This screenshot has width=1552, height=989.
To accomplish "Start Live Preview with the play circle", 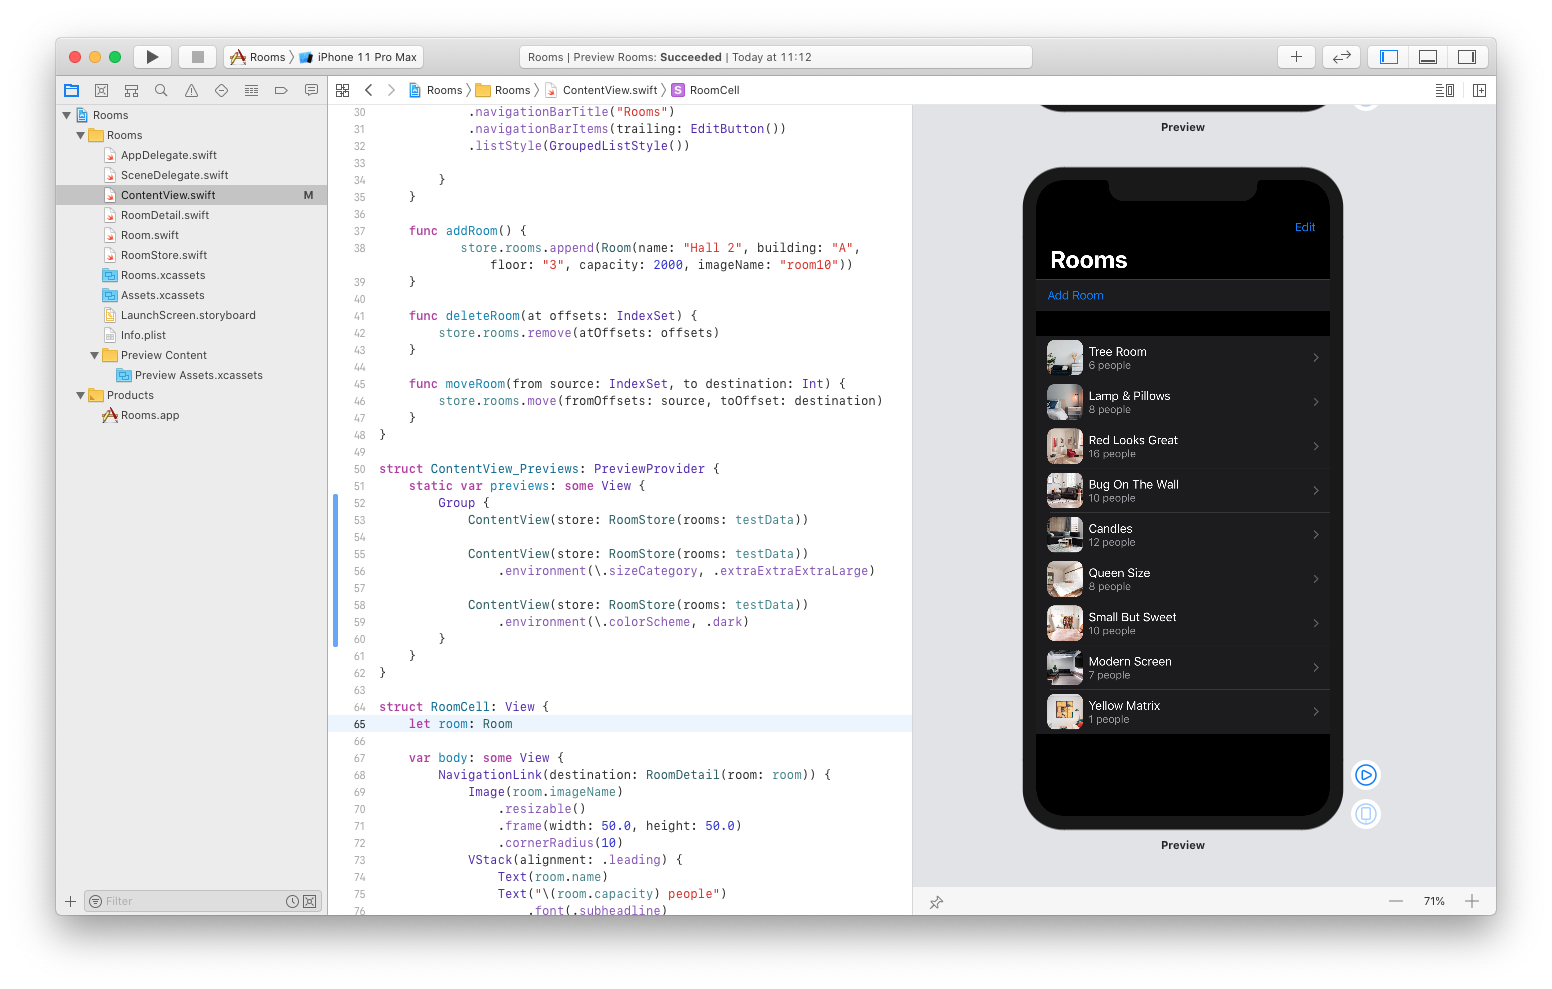I will click(1365, 774).
